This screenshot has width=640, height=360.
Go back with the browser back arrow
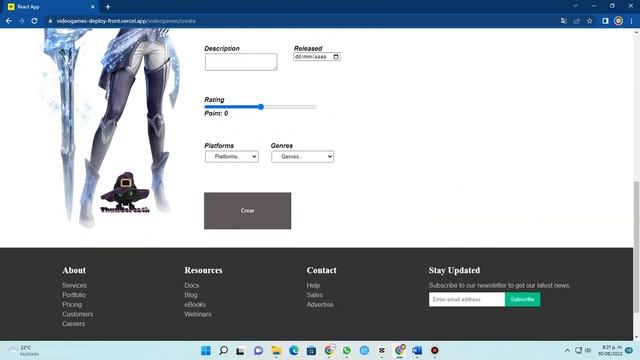click(9, 21)
